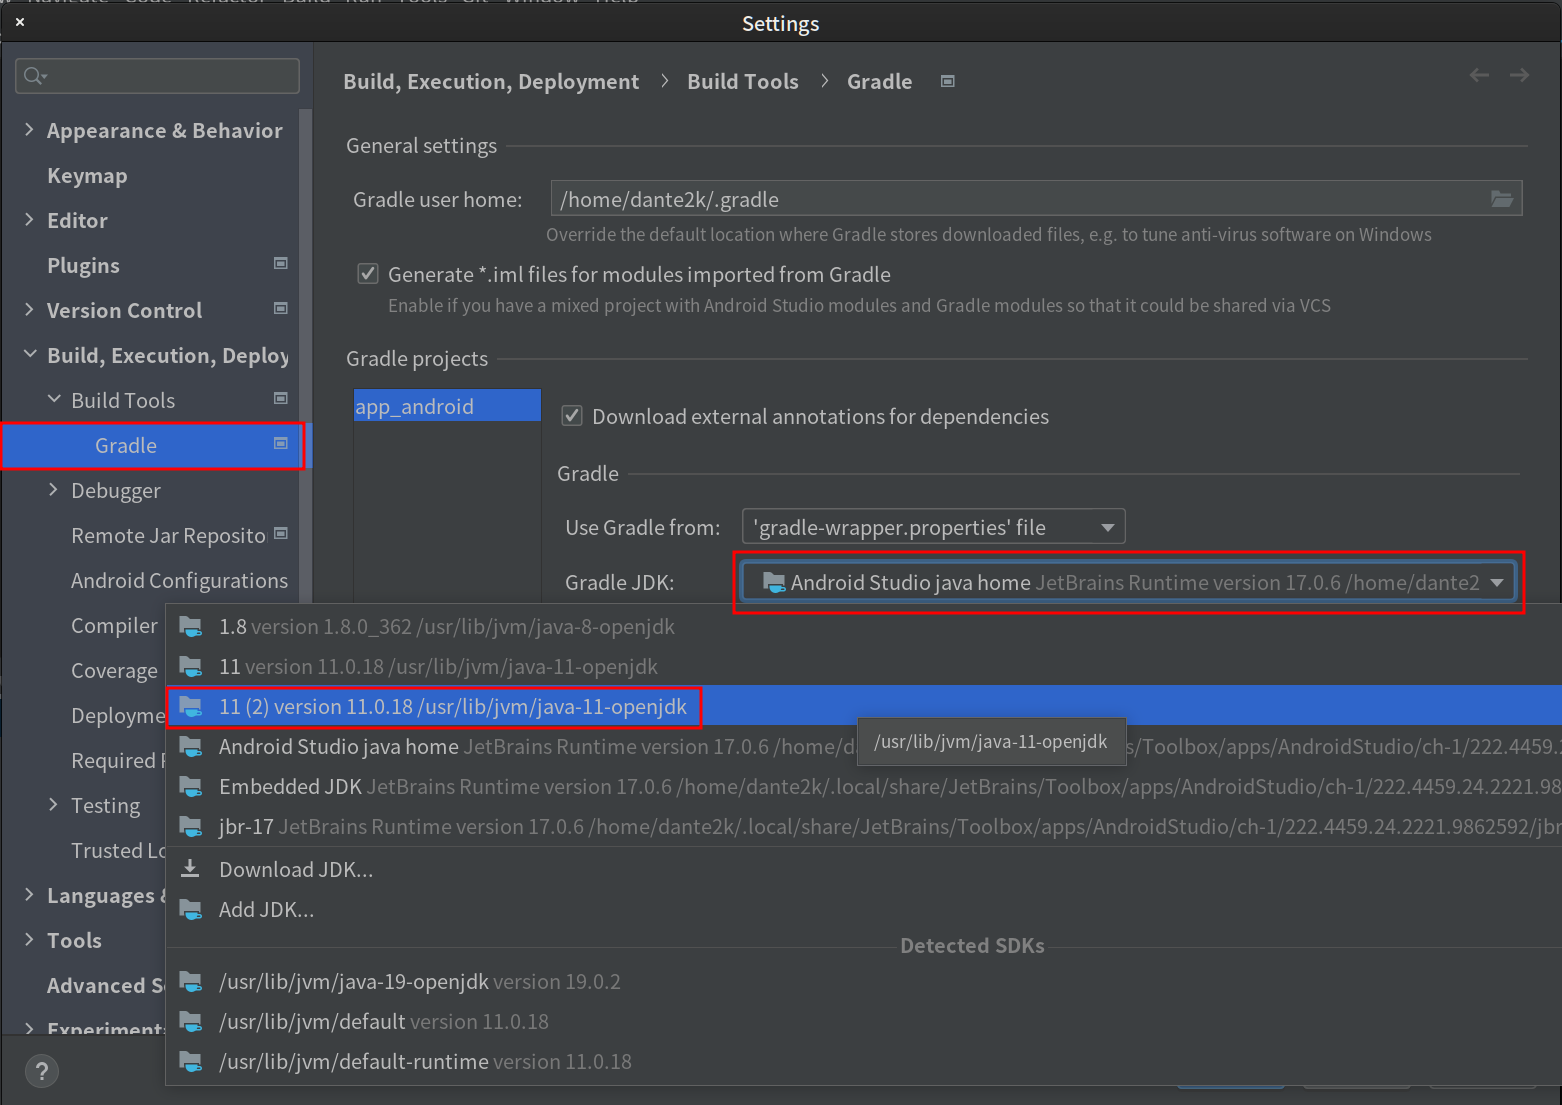Click the search magnifier icon in settings
Image resolution: width=1562 pixels, height=1105 pixels.
point(35,76)
